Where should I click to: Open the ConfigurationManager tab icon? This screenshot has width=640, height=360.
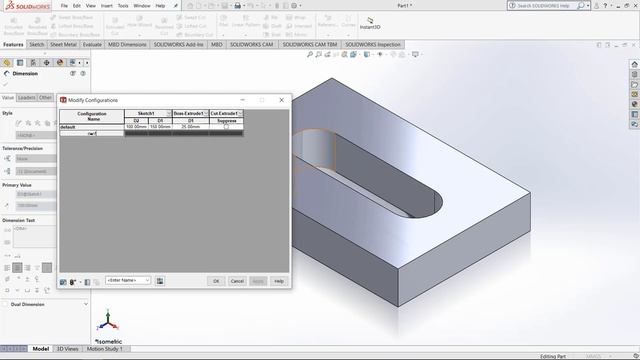[33, 62]
